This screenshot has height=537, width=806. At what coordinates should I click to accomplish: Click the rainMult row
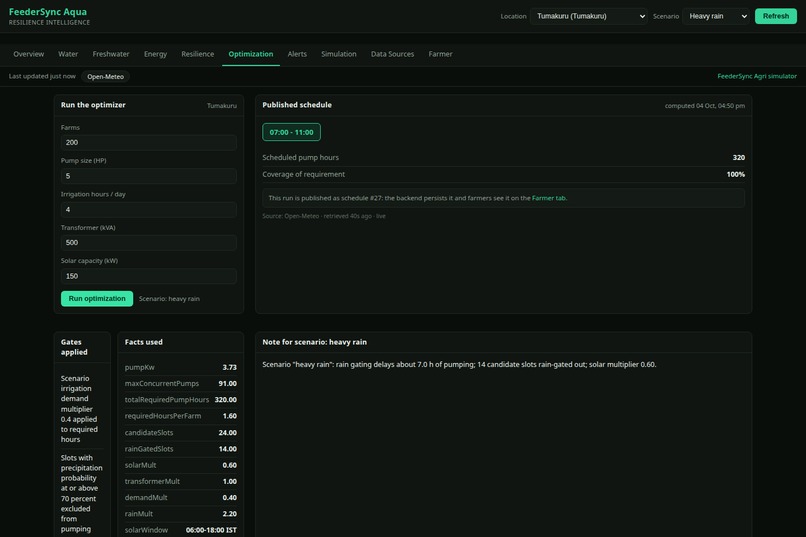click(x=180, y=513)
